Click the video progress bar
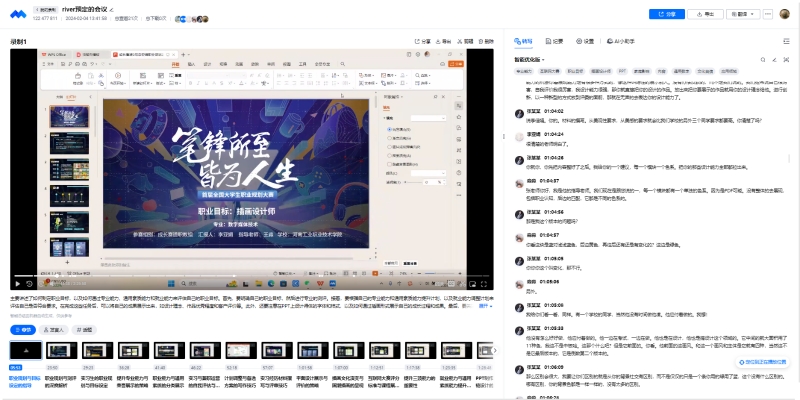The width and height of the screenshot is (800, 400). [x=250, y=274]
